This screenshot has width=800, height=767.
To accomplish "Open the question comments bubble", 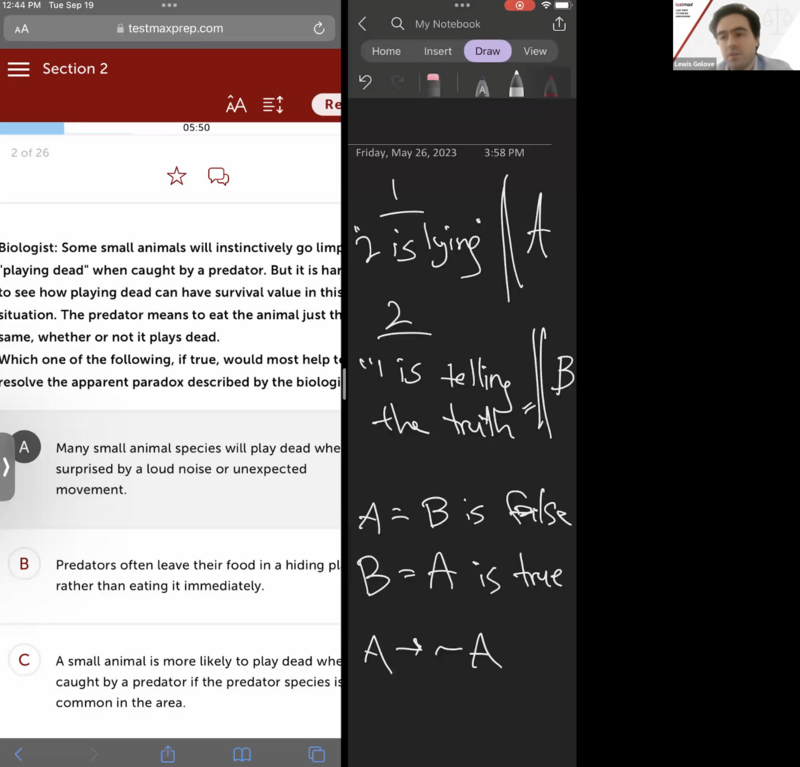I will 218,177.
